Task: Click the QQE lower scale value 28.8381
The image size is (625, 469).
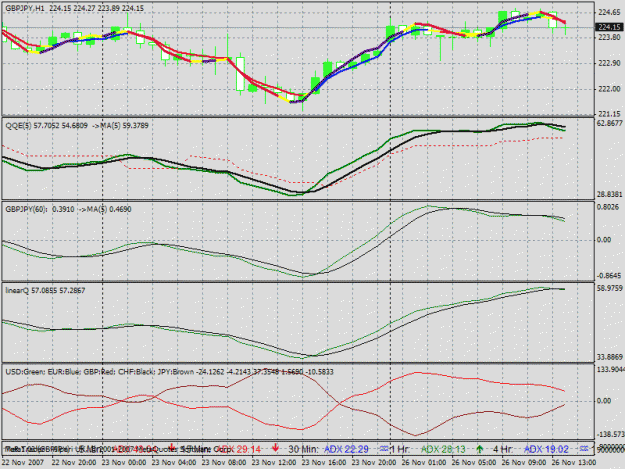Action: point(609,194)
